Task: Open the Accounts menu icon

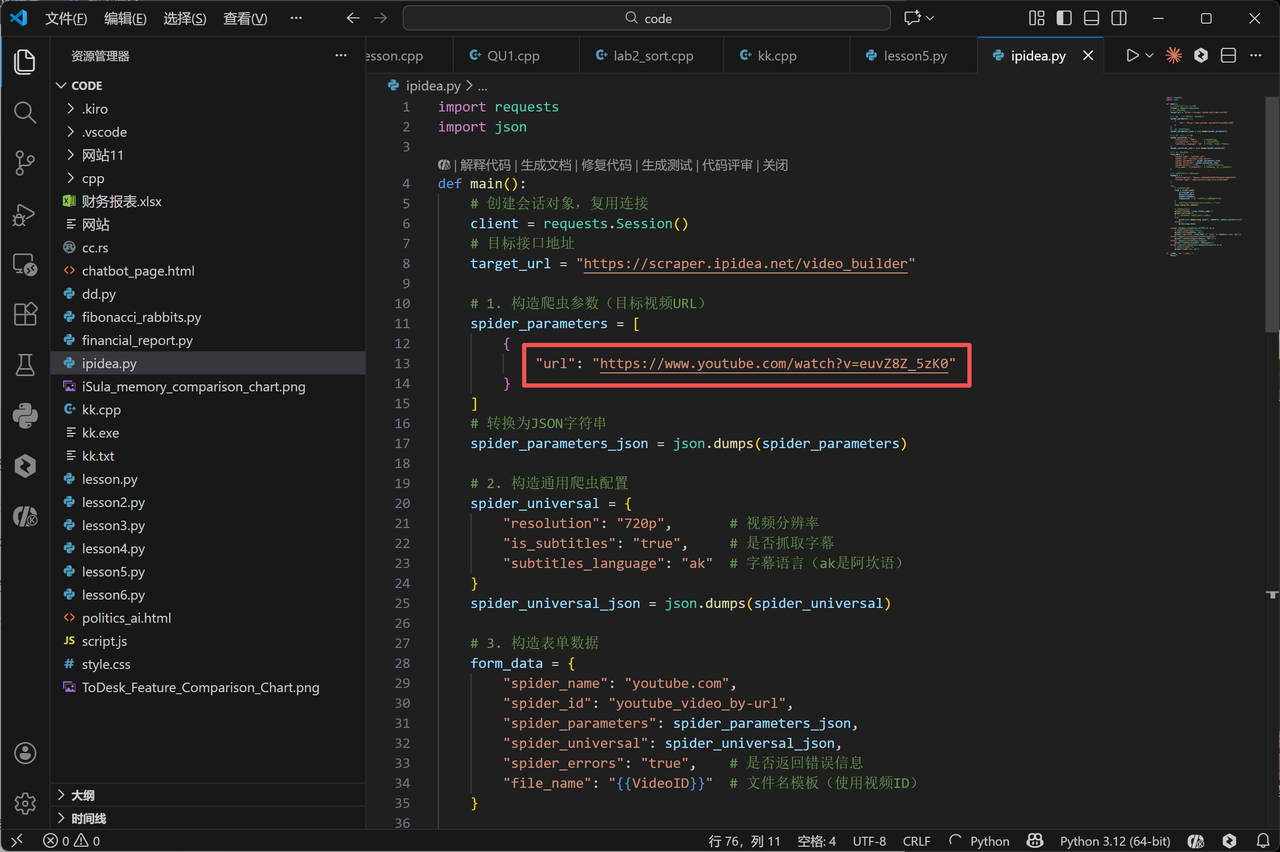Action: pyautogui.click(x=25, y=753)
